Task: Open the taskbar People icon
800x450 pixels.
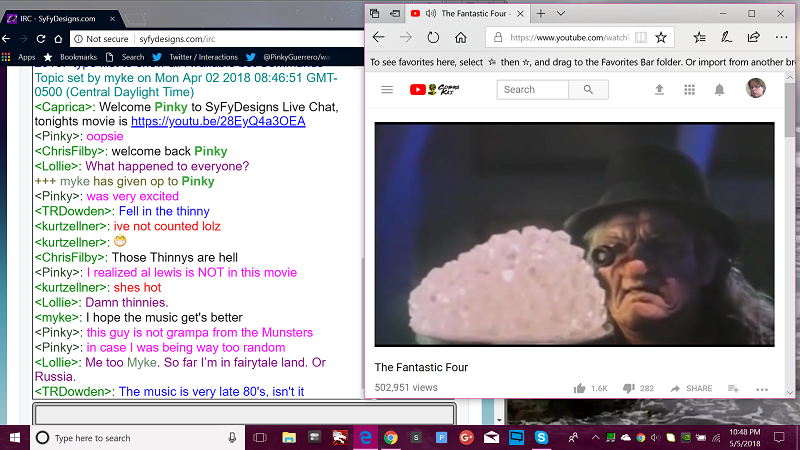Action: tap(573, 438)
